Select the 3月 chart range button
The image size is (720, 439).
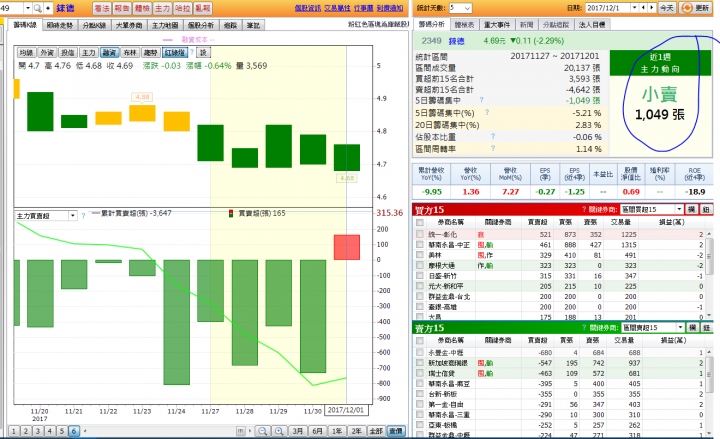(298, 431)
